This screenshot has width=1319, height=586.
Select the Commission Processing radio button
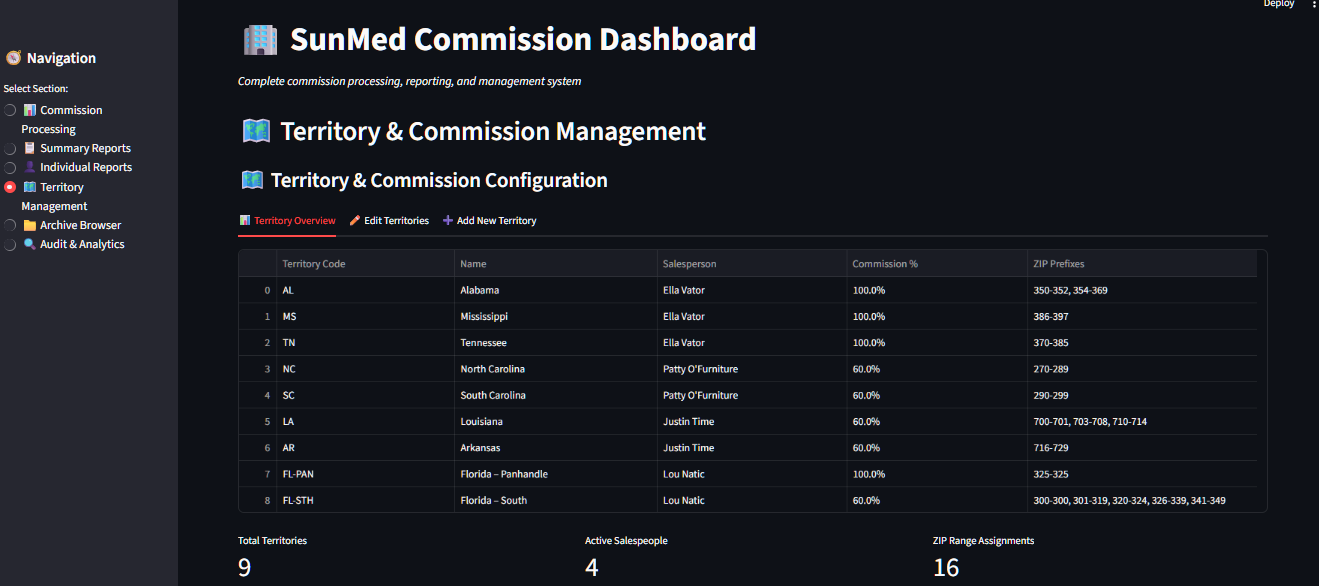coord(9,109)
